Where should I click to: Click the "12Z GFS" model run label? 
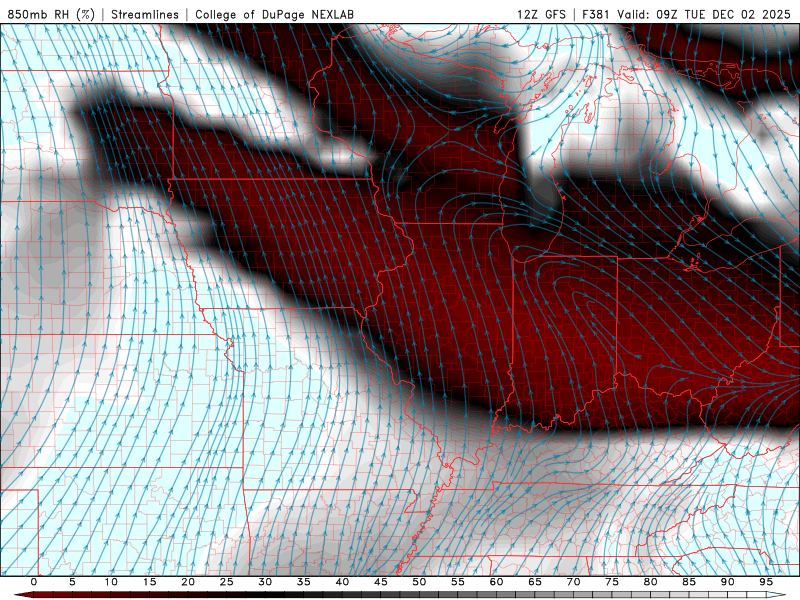(541, 14)
